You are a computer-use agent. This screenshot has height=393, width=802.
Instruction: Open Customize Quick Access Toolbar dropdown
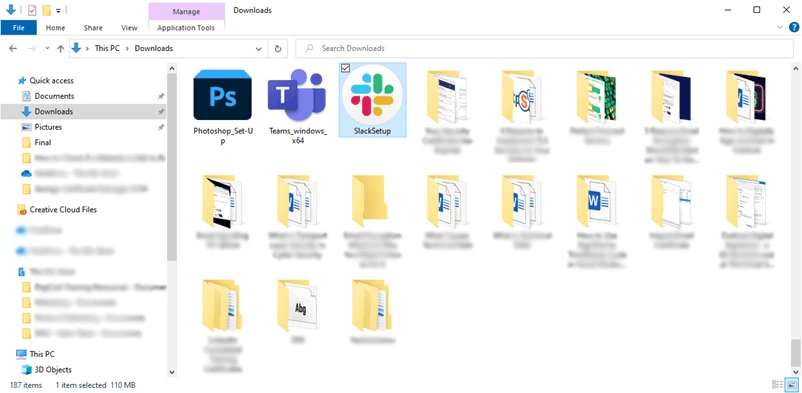point(58,10)
